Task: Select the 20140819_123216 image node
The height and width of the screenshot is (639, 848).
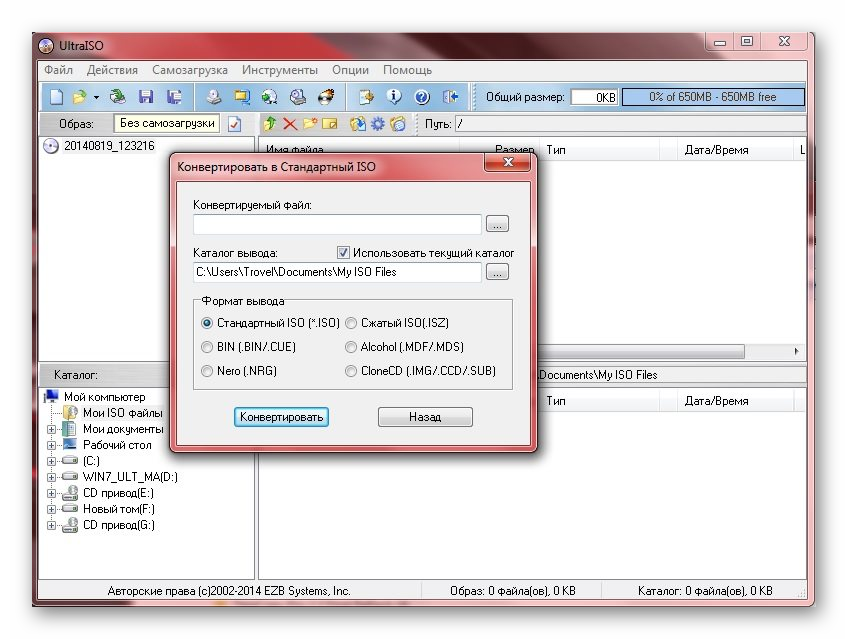Action: [x=109, y=146]
